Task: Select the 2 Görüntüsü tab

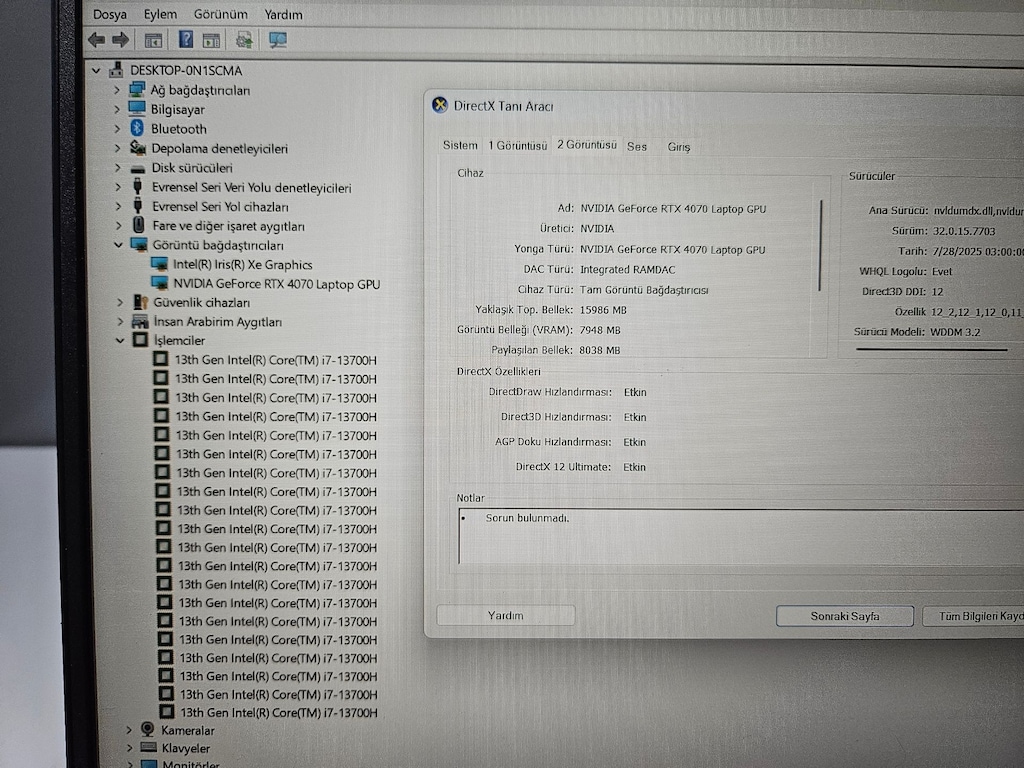Action: pyautogui.click(x=586, y=145)
